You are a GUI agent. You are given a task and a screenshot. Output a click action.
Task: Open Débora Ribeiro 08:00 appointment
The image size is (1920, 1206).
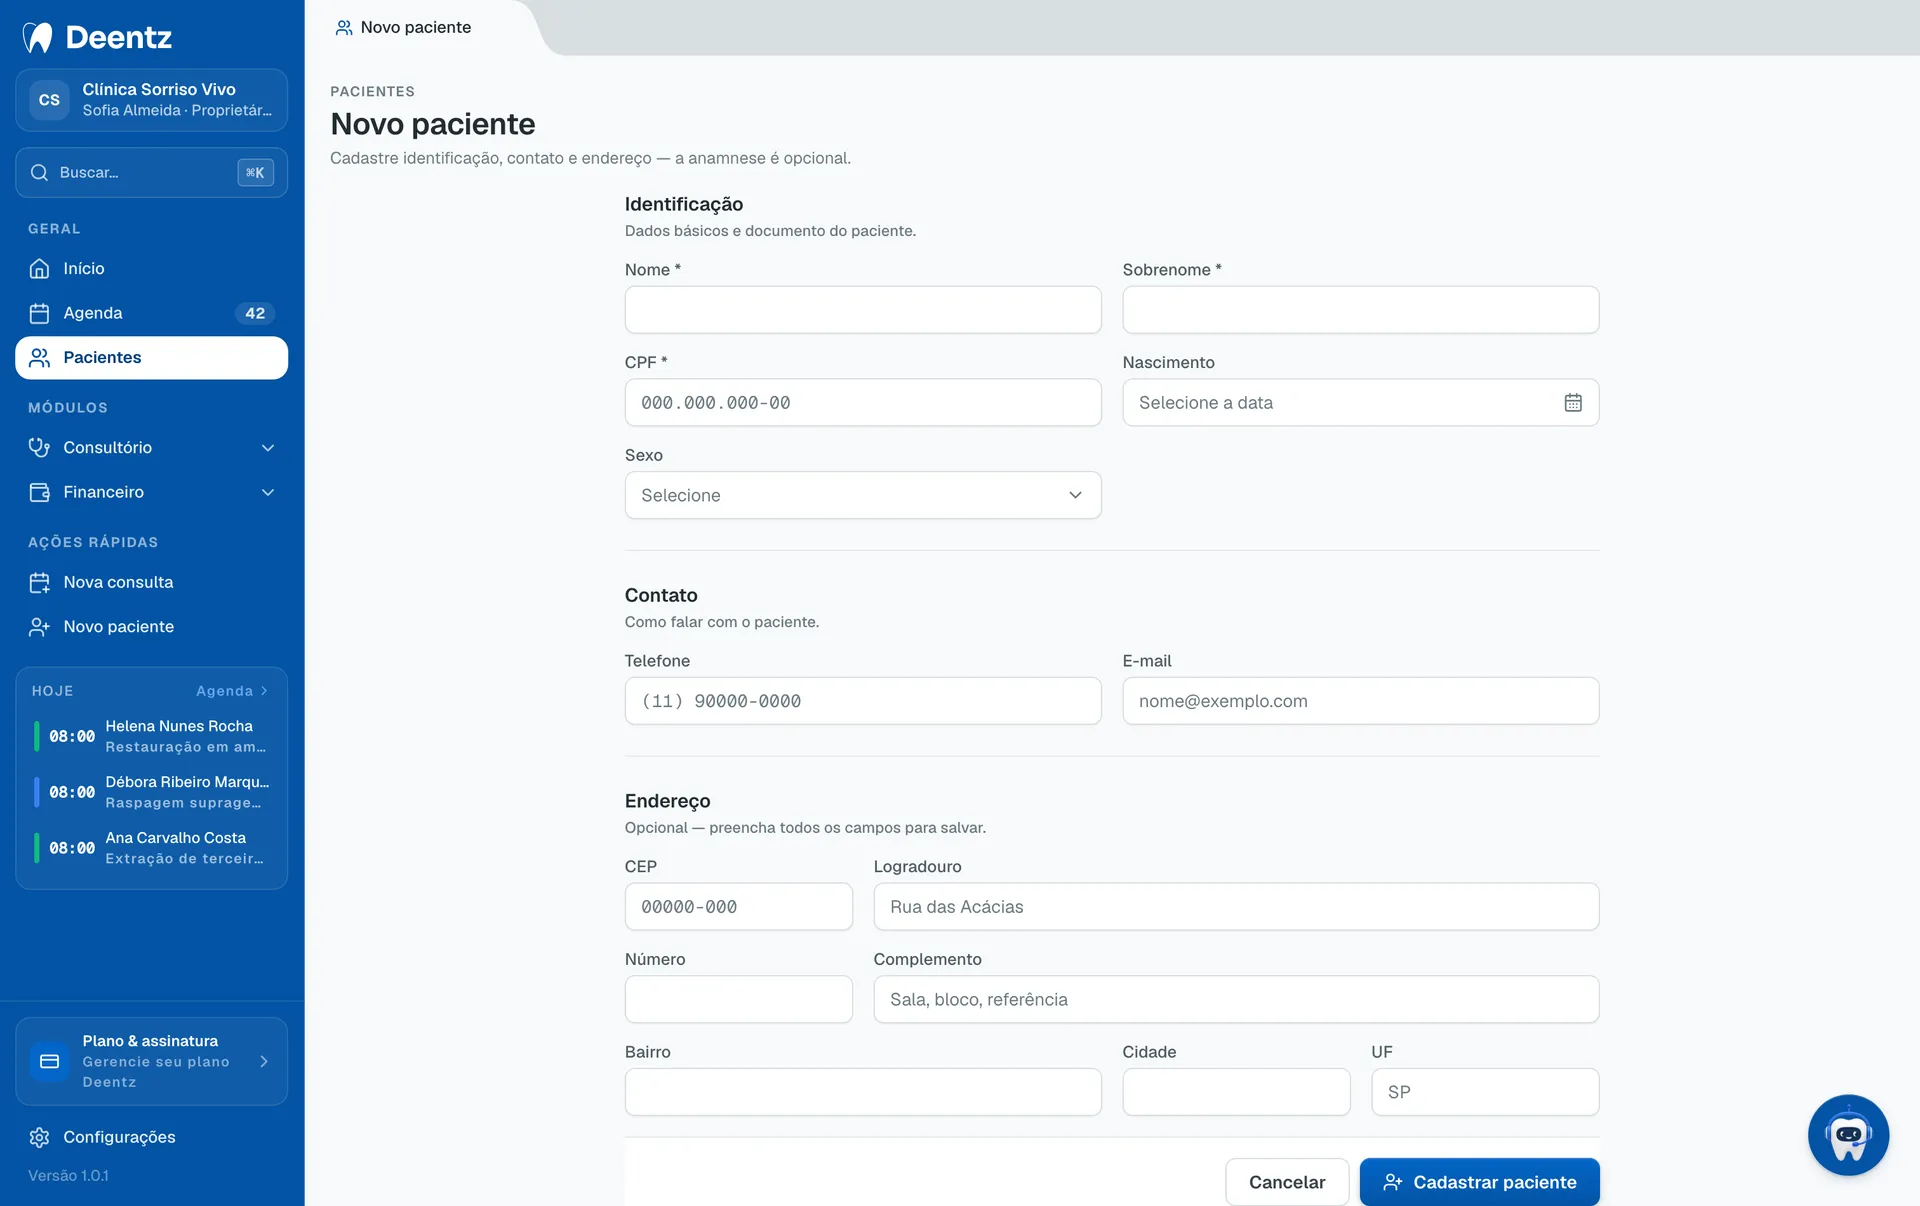151,792
